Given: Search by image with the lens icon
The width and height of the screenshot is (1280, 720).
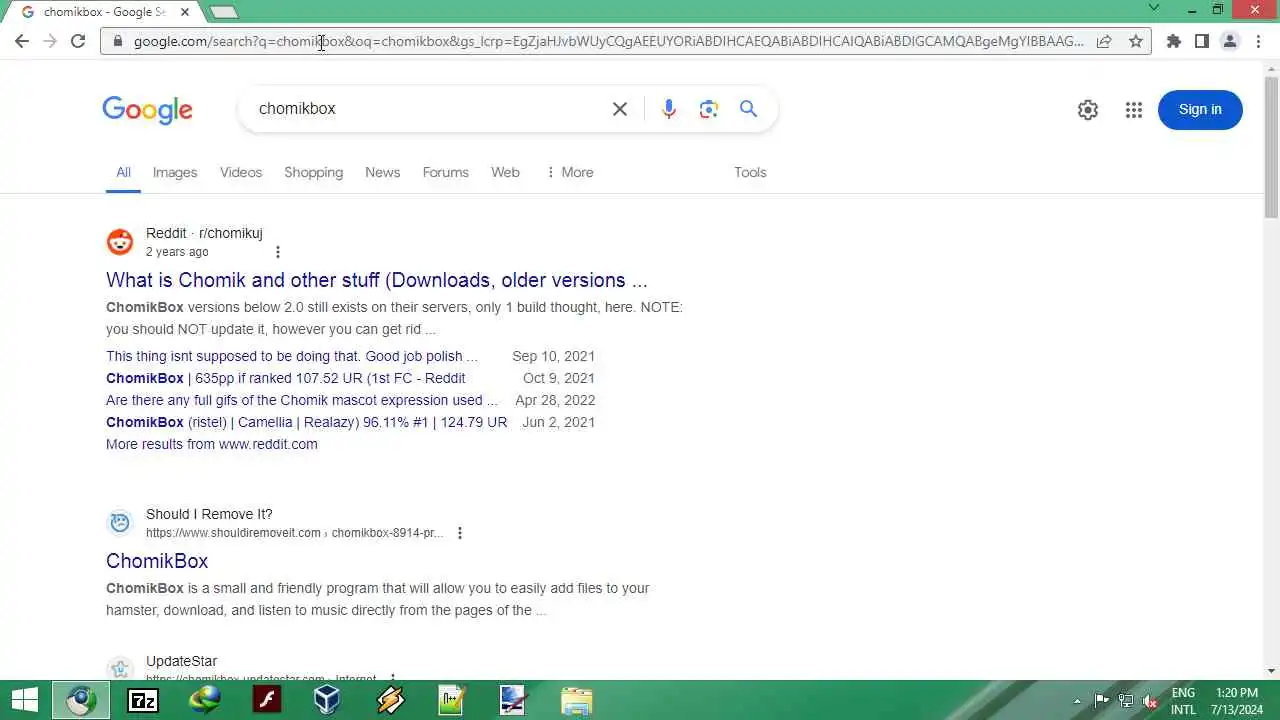Looking at the screenshot, I should (709, 109).
